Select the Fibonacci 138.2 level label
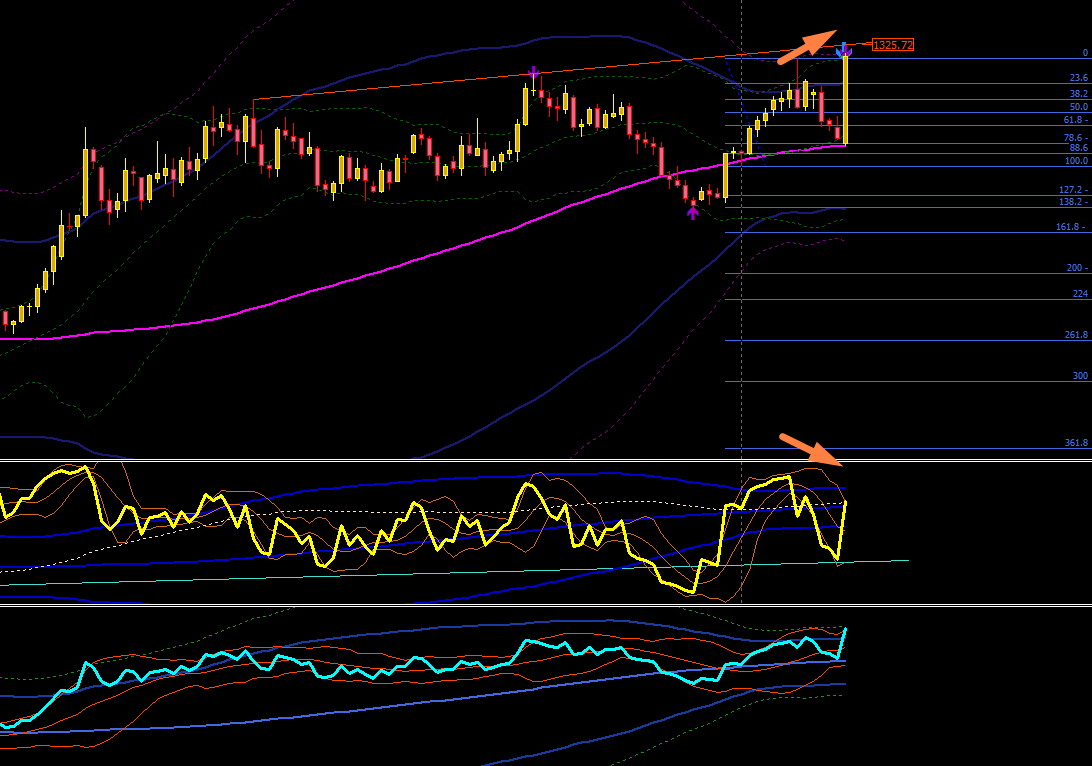Viewport: 1092px width, 766px height. (x=1073, y=202)
